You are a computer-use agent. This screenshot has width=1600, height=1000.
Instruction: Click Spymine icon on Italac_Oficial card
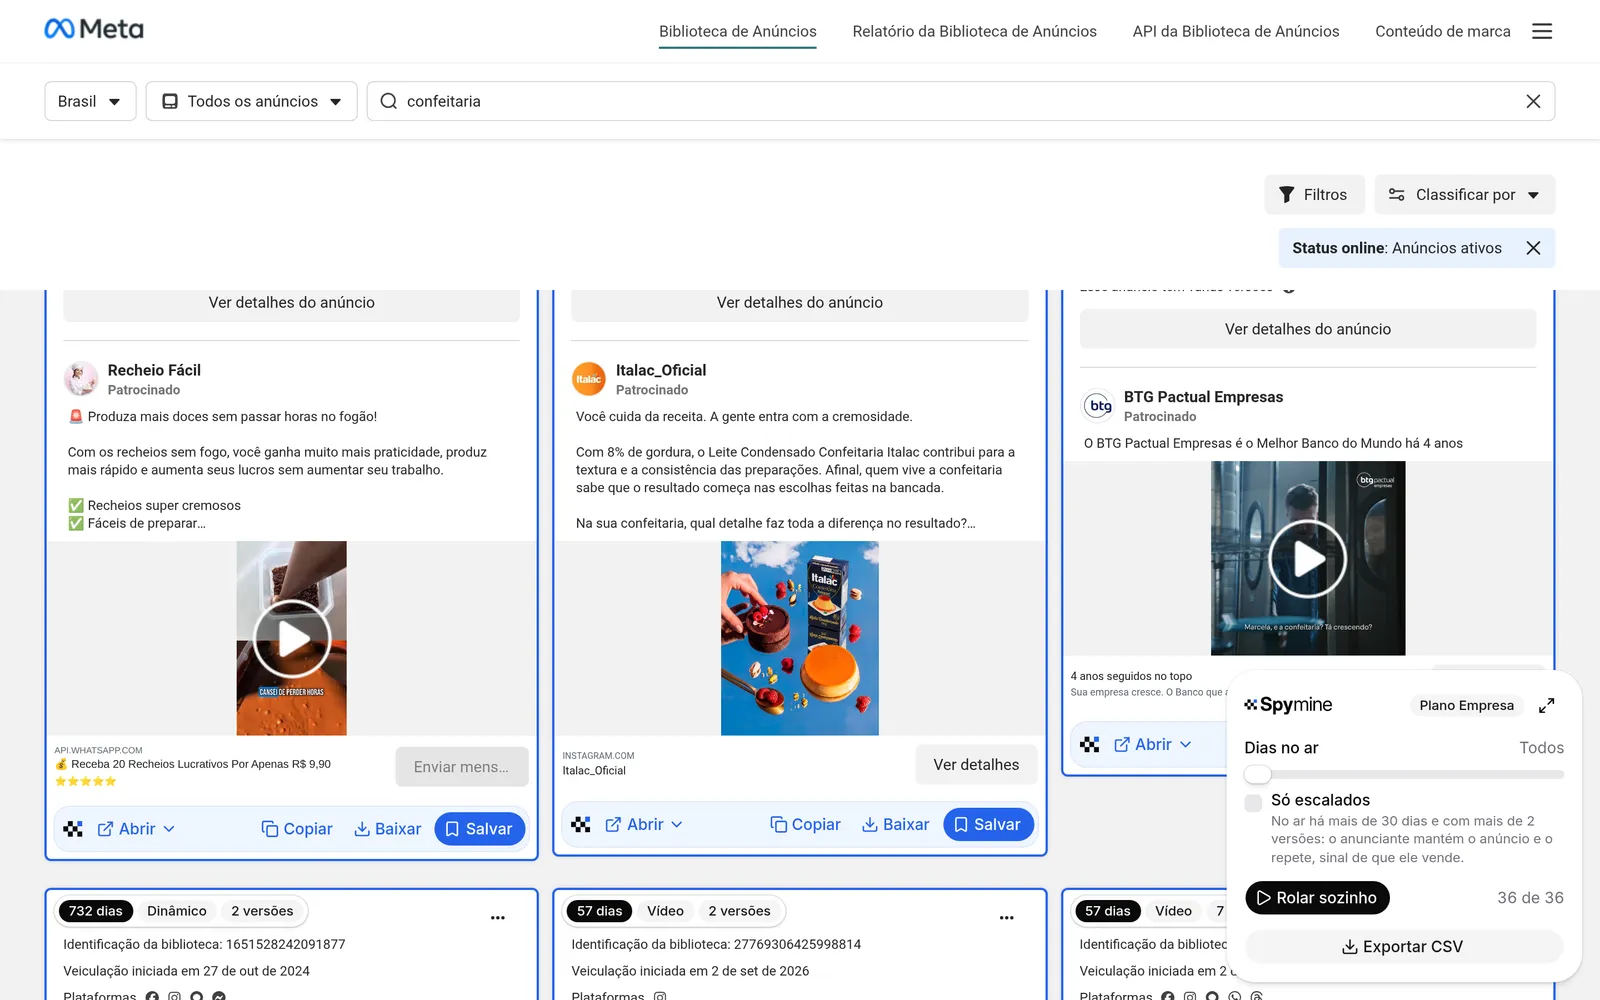[x=581, y=825]
